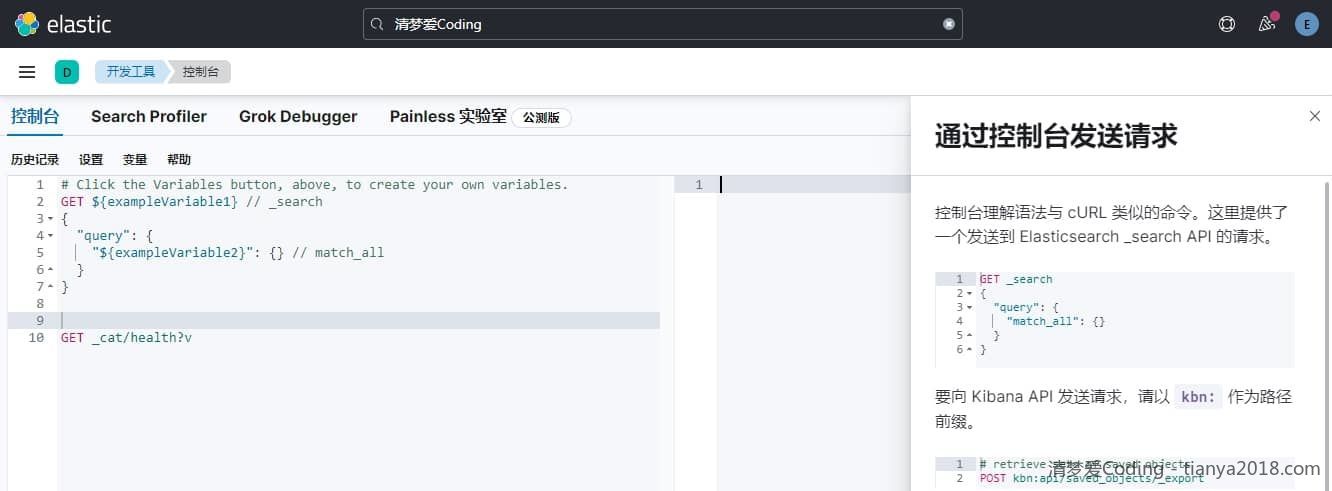Image resolution: width=1332 pixels, height=491 pixels.
Task: Open the help menu icon
Action: click(1227, 24)
